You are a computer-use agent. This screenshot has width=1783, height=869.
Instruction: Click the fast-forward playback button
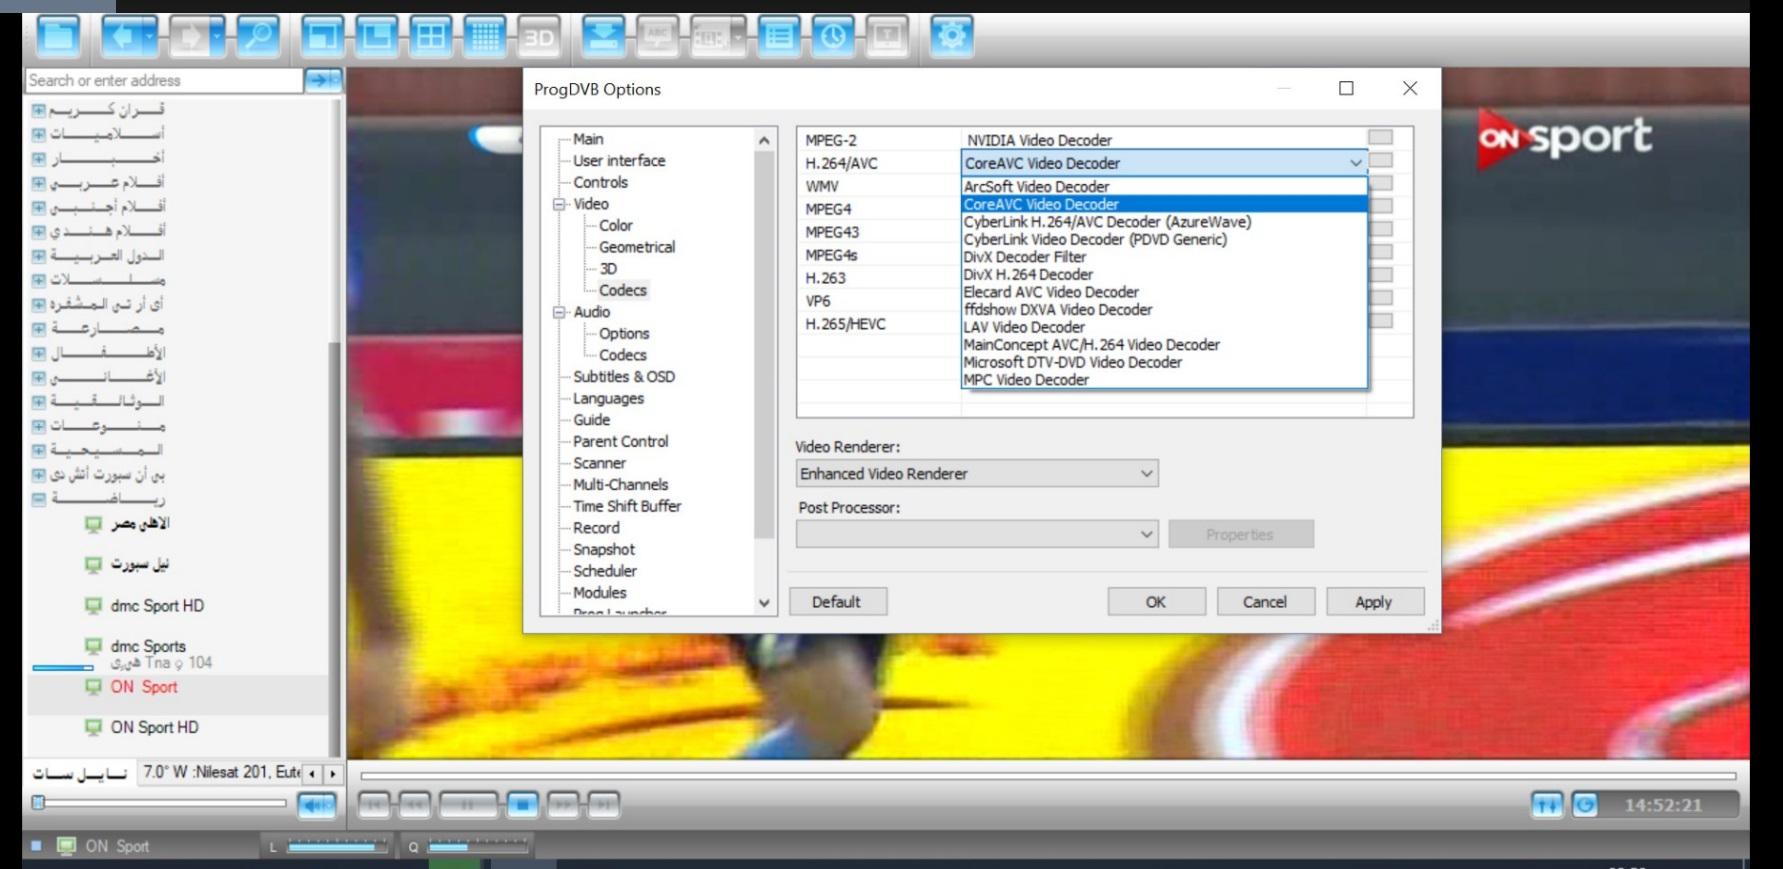click(x=563, y=804)
